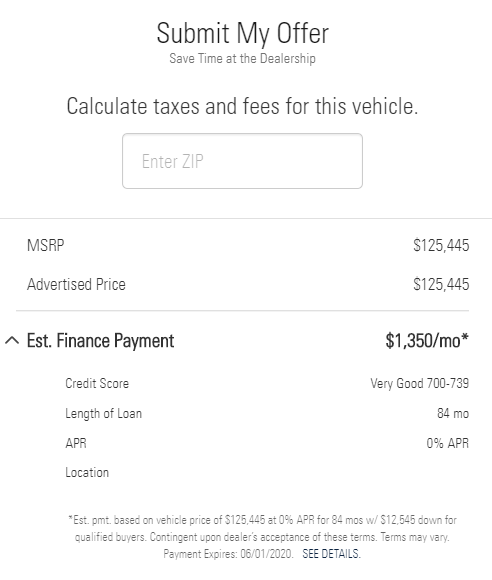Click the MSRP label

[x=46, y=246]
